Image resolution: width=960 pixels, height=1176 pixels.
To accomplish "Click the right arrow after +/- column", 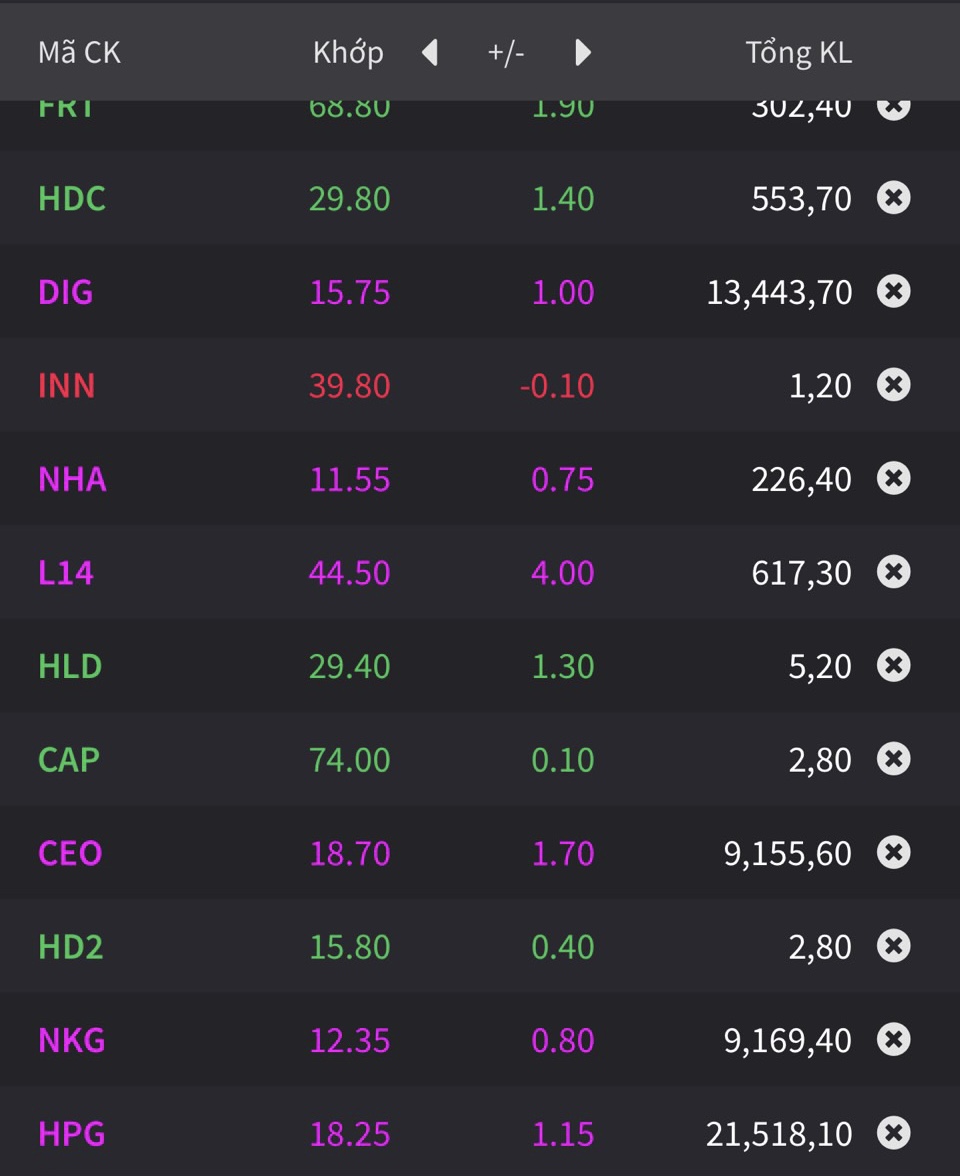I will click(x=583, y=53).
